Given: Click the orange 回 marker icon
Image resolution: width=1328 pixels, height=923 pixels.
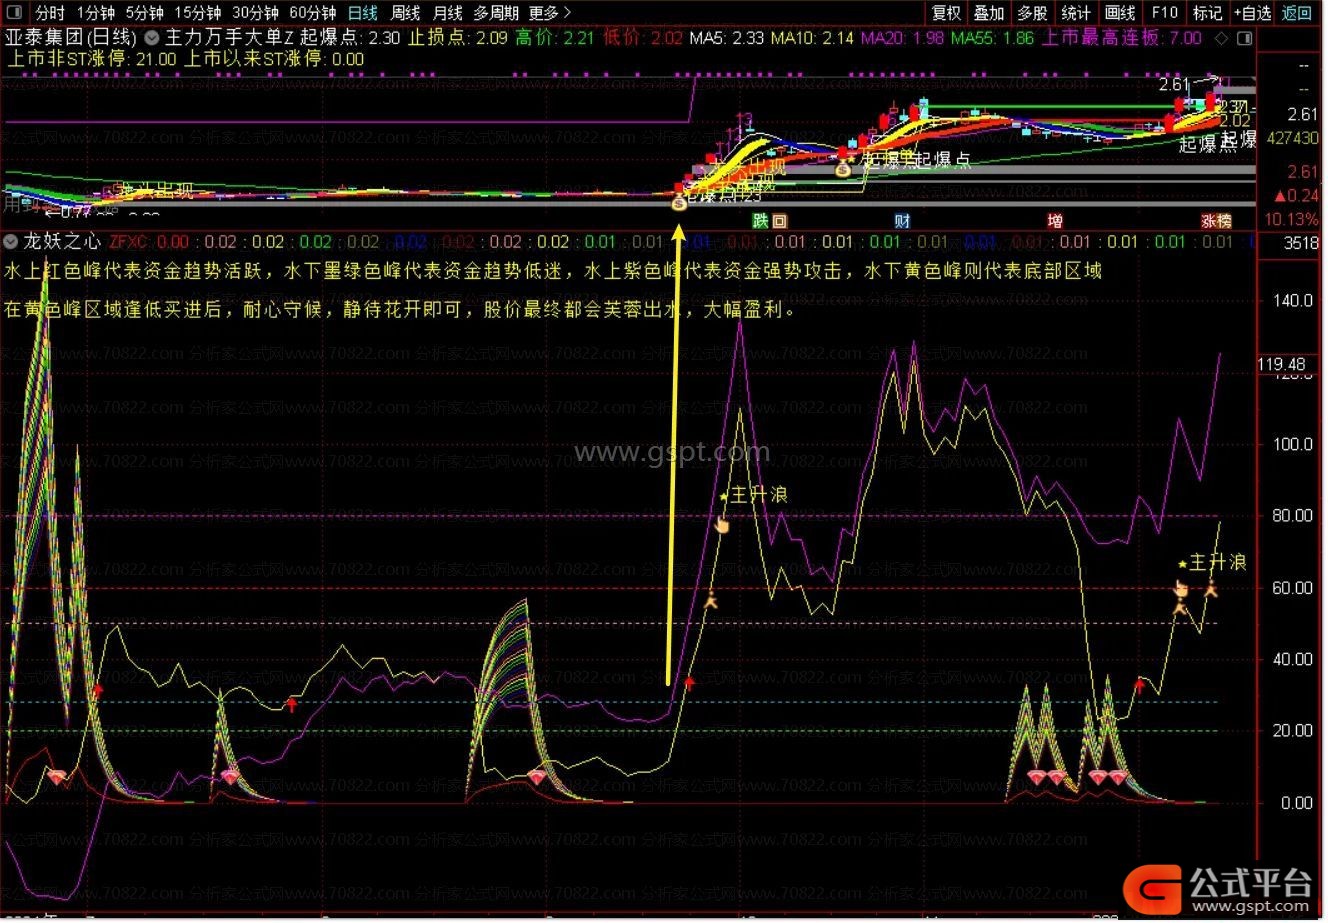Looking at the screenshot, I should [780, 221].
